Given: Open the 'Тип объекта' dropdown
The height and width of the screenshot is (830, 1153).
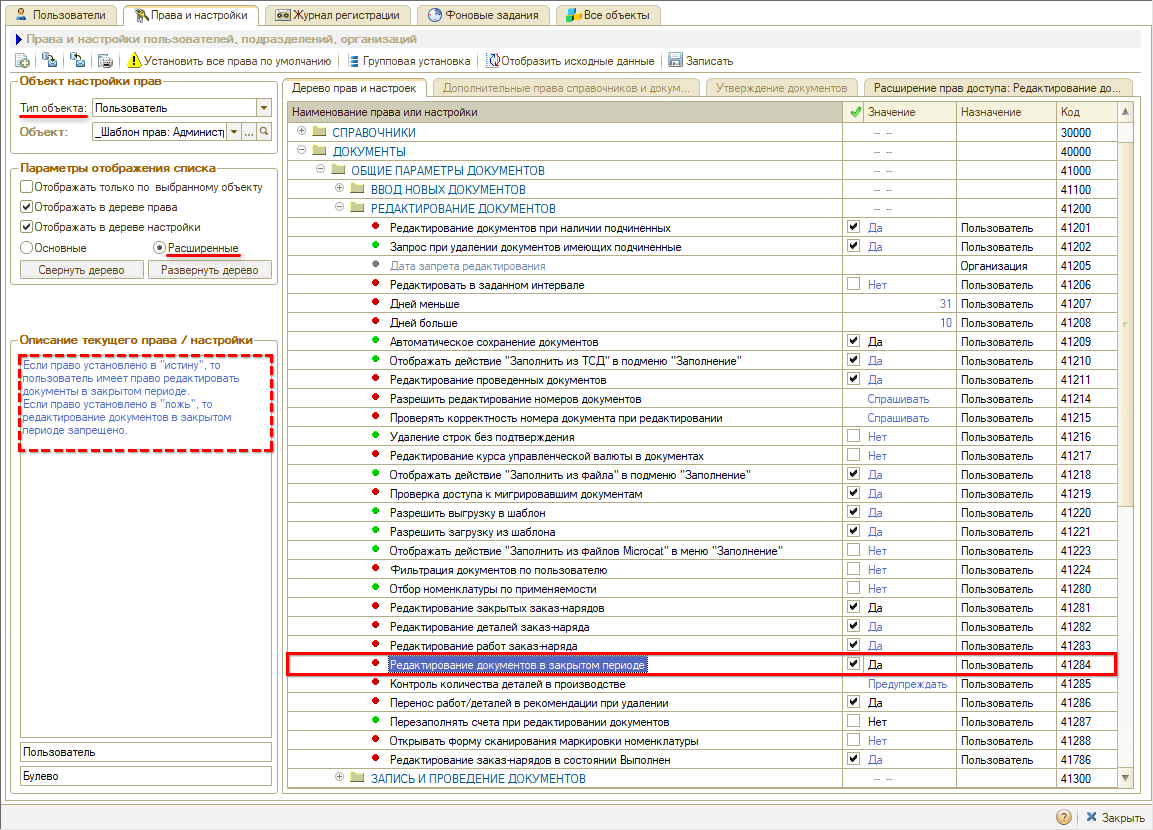Looking at the screenshot, I should (264, 108).
